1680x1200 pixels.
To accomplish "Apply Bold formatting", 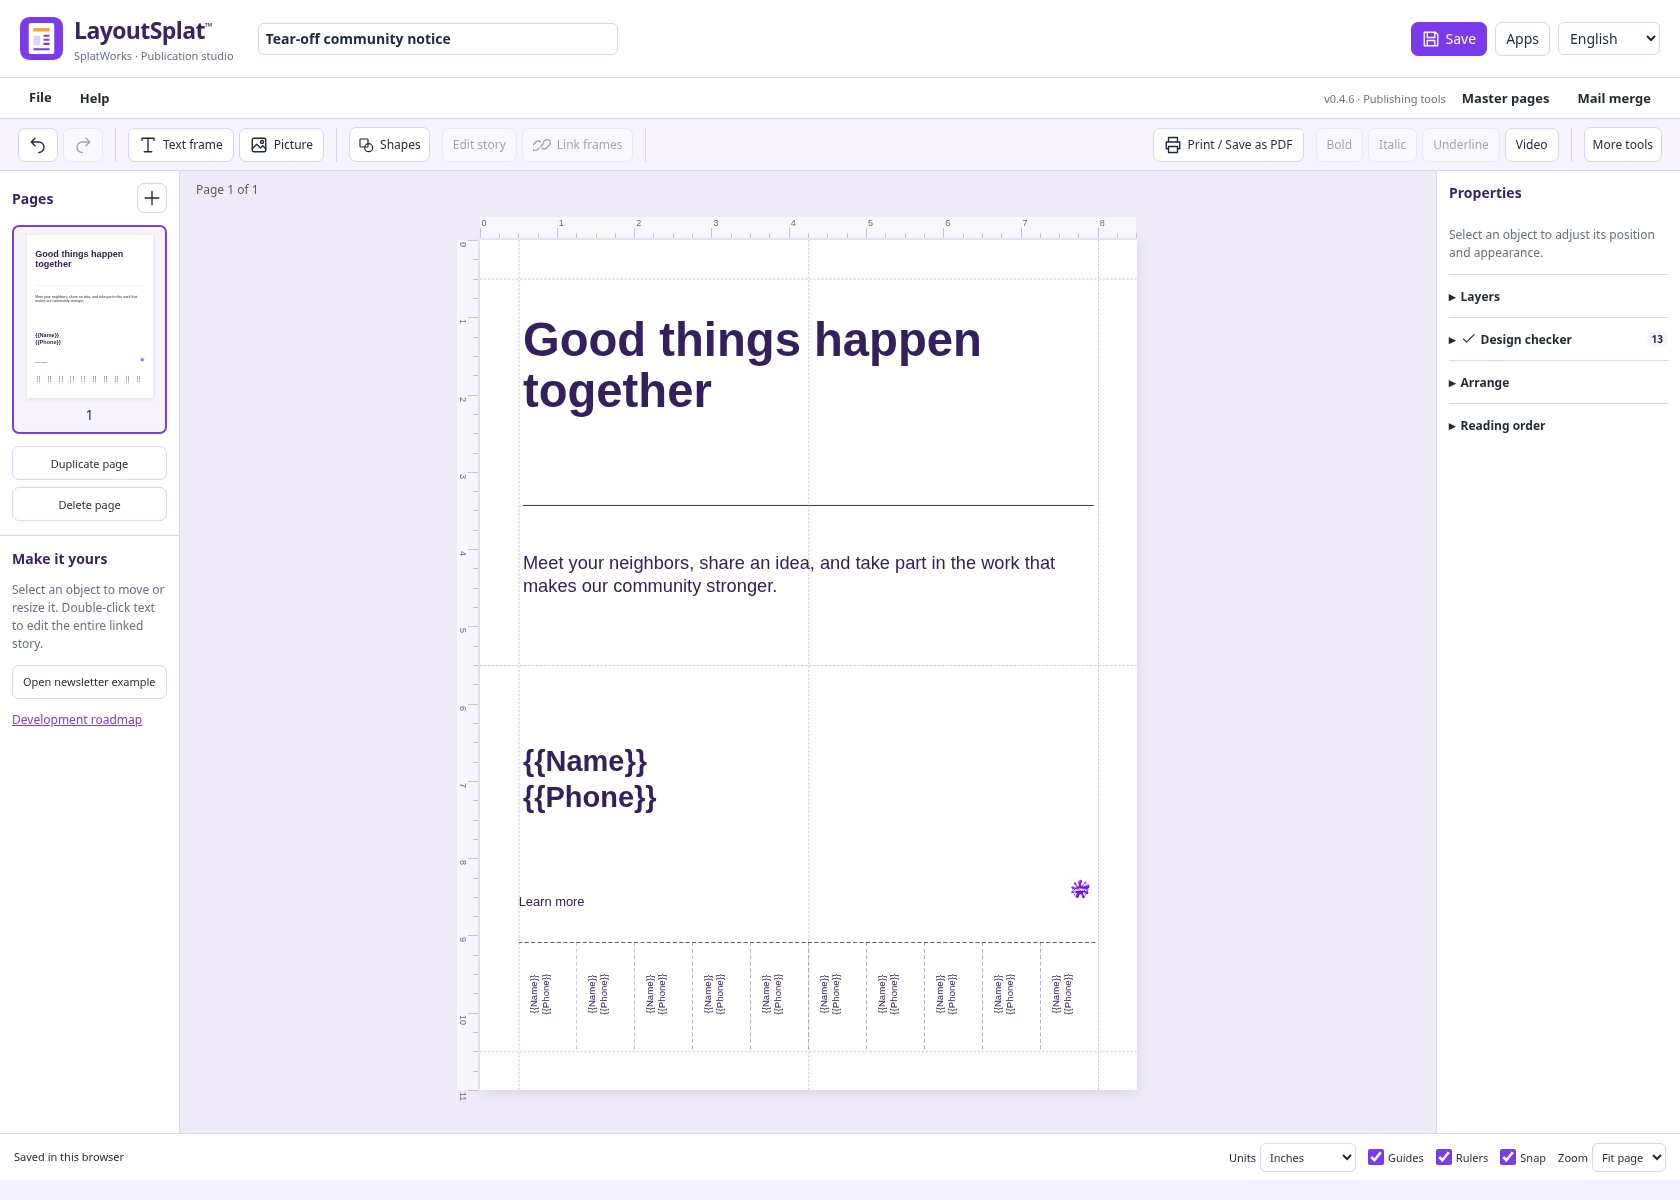I will 1339,145.
